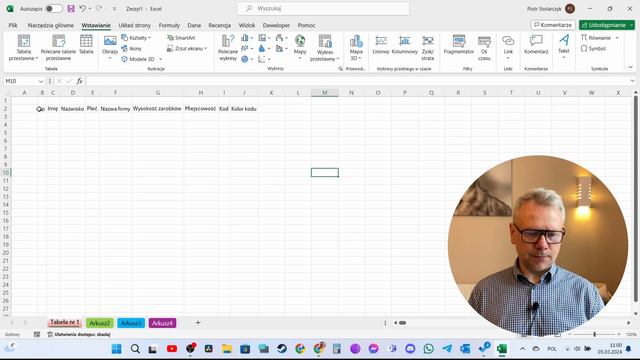Open the Obrazy picture menu
This screenshot has width=640, height=360.
110,47
